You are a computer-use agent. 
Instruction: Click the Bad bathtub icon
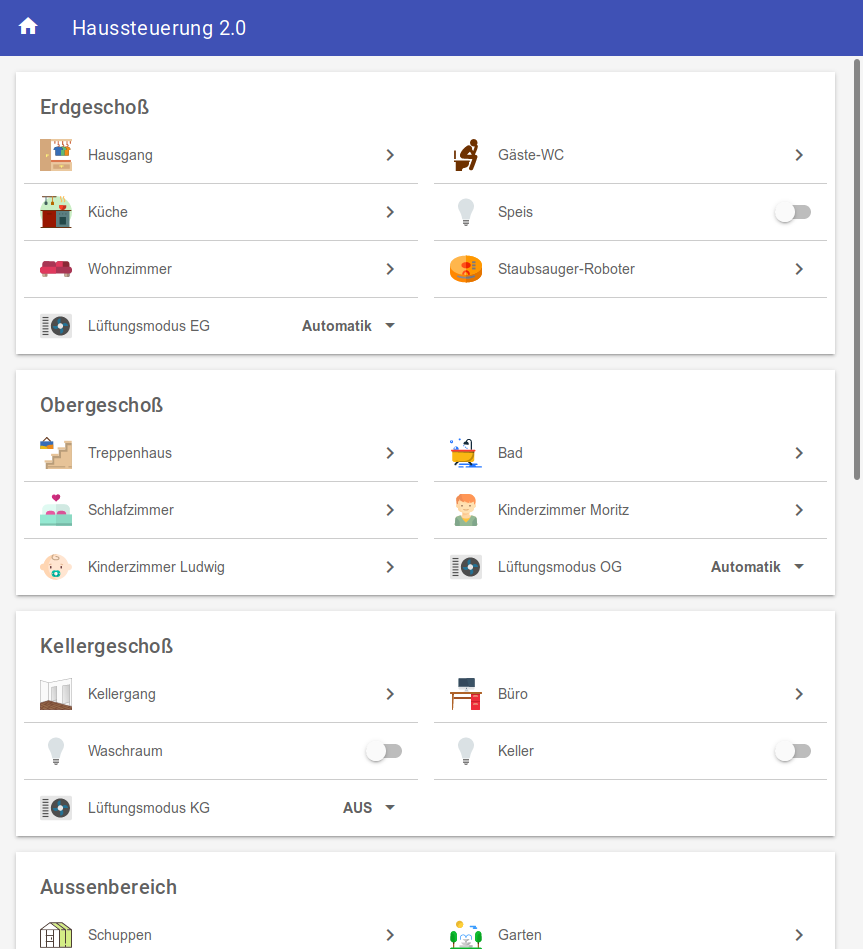[466, 453]
